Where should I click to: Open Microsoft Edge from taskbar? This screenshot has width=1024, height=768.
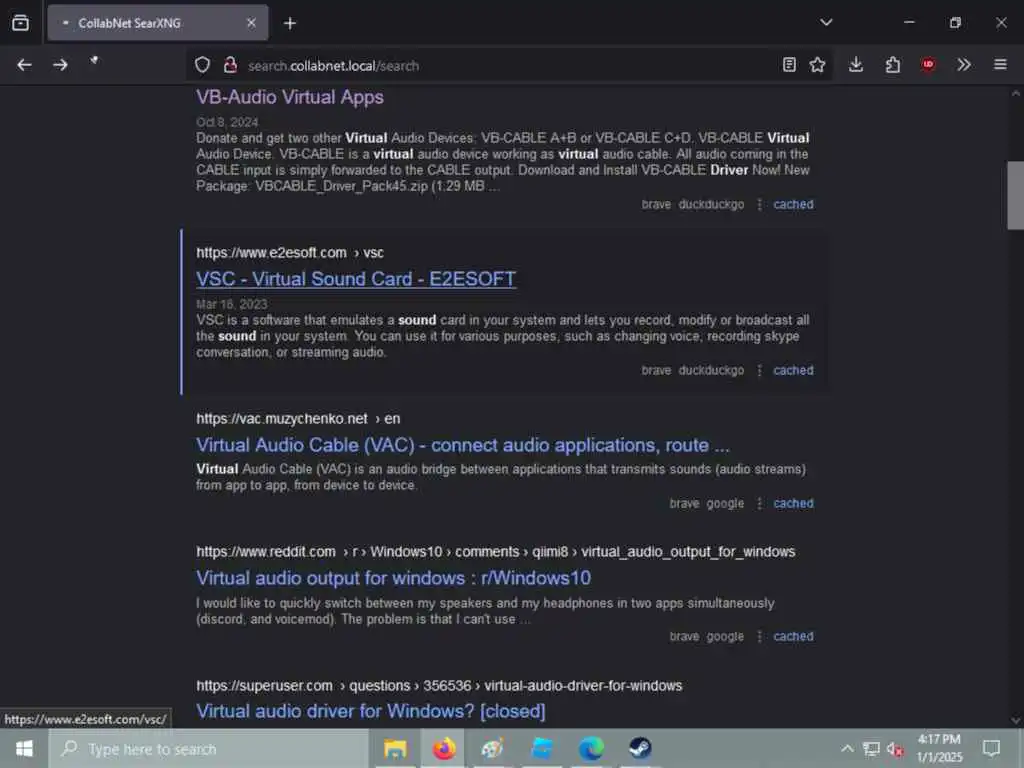click(591, 748)
